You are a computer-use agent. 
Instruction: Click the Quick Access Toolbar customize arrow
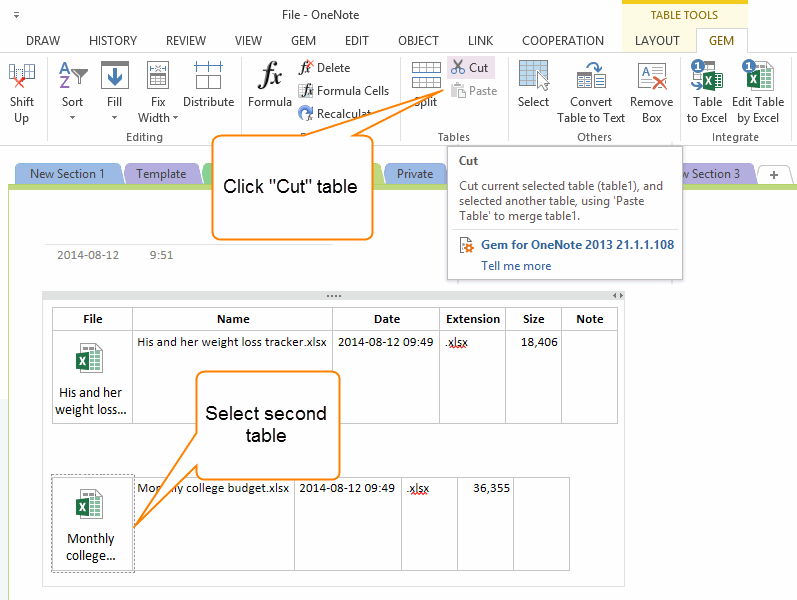click(16, 15)
